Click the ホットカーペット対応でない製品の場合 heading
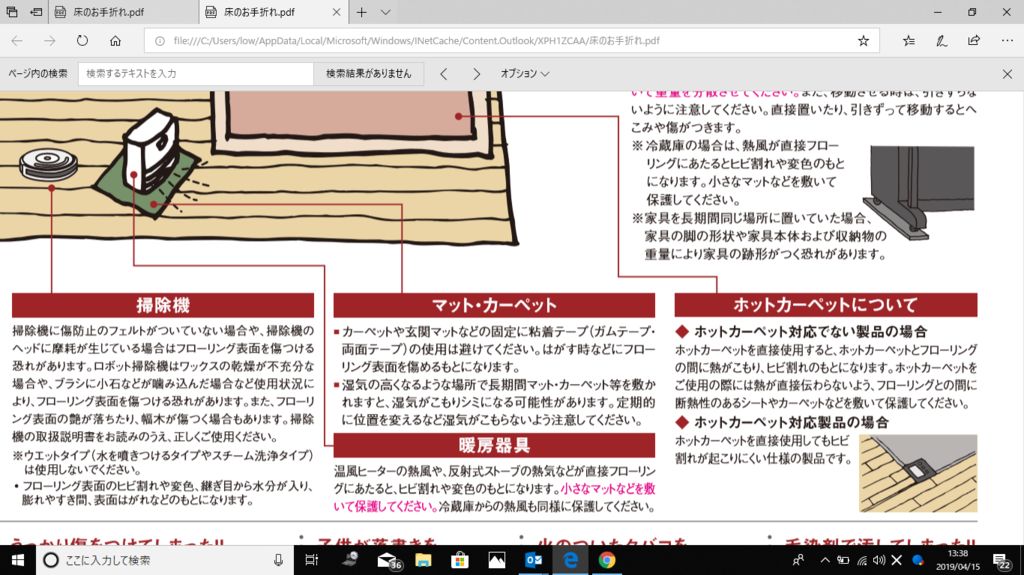The image size is (1024, 575). point(810,331)
